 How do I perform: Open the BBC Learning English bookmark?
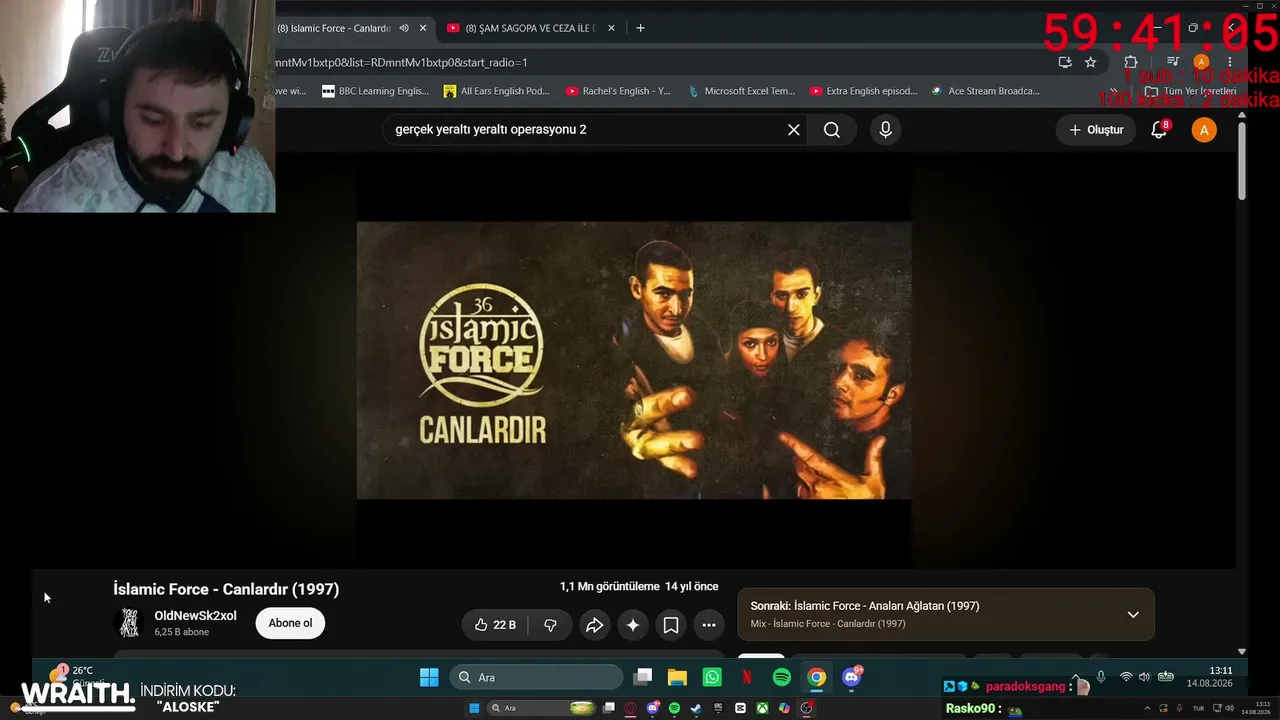tap(375, 91)
